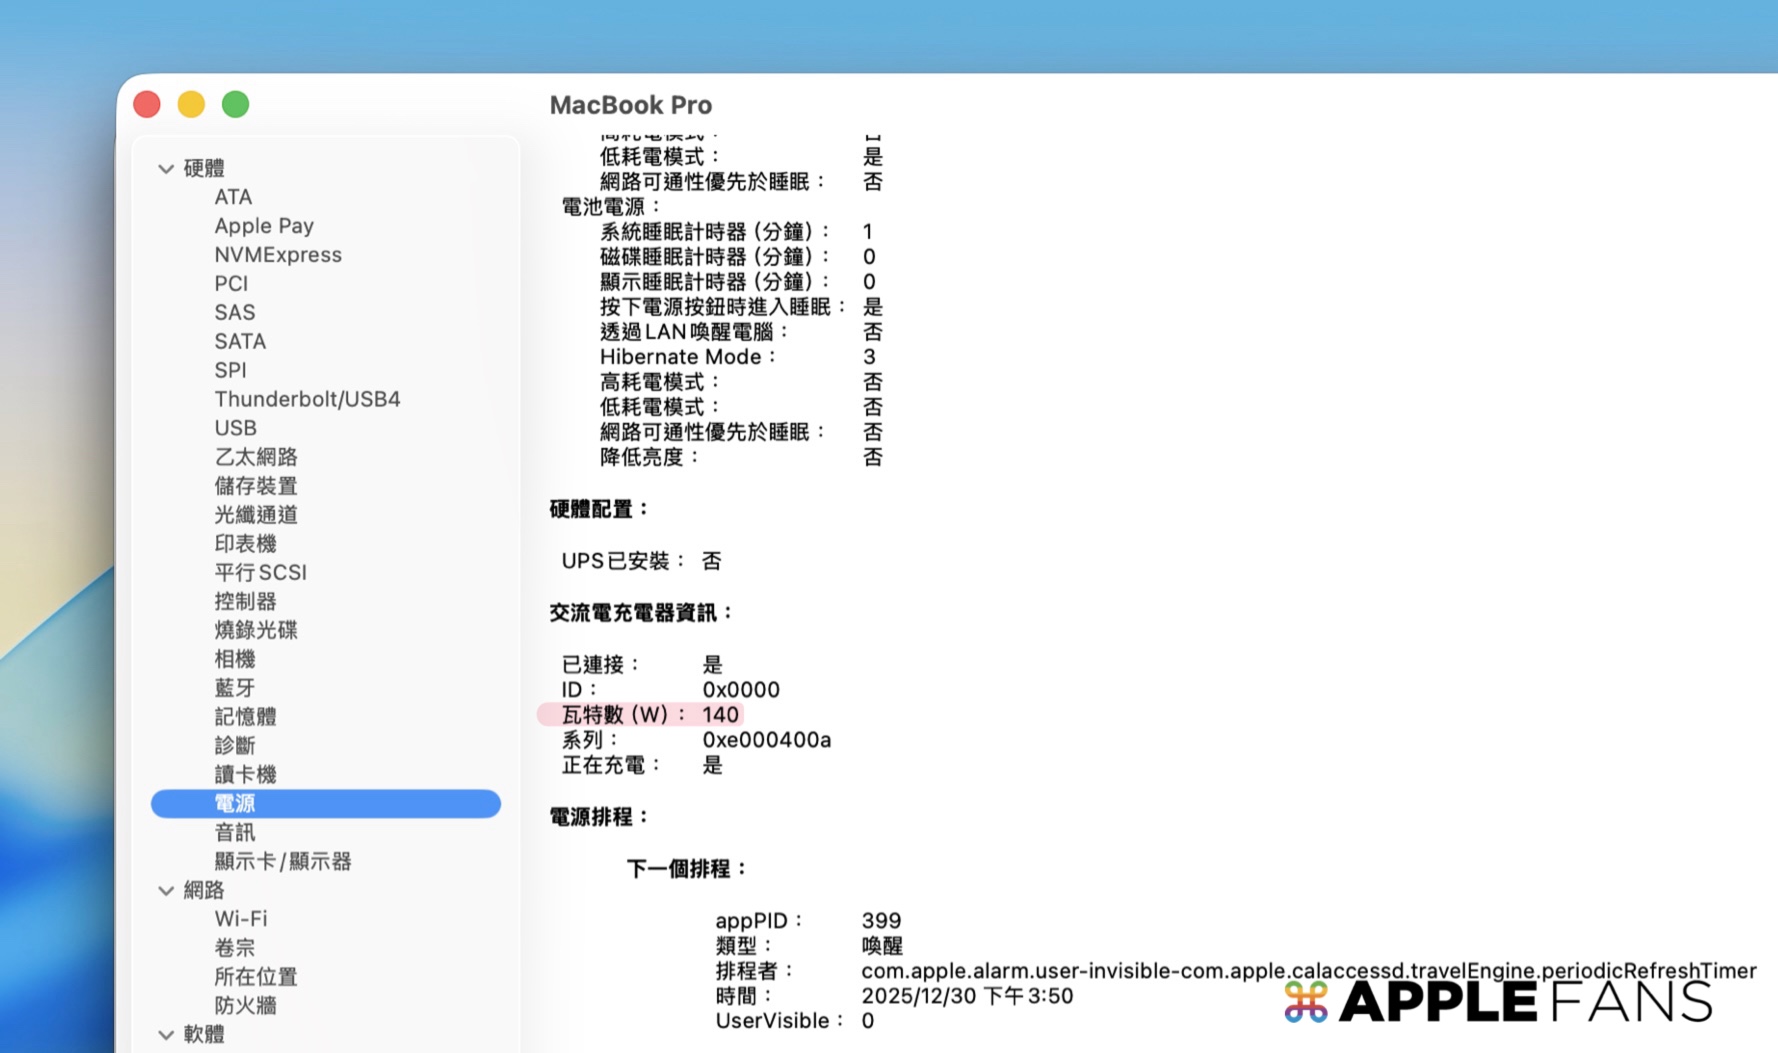The image size is (1778, 1053).
Task: Select USB in the hardware list
Action: [x=235, y=428]
